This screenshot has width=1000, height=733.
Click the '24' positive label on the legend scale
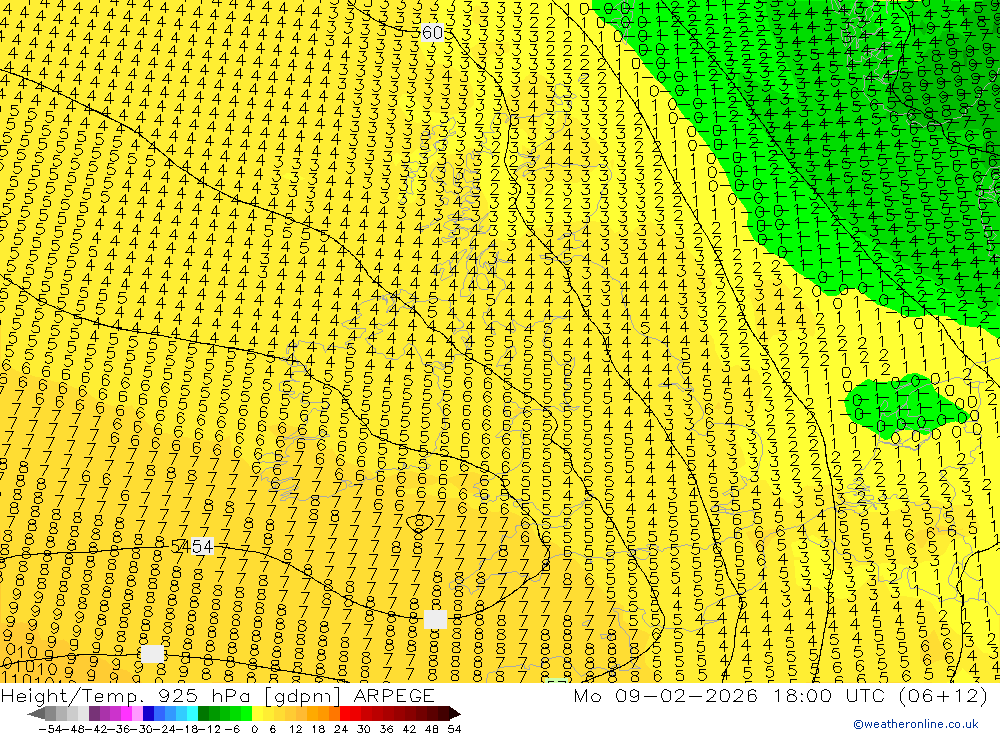click(341, 729)
